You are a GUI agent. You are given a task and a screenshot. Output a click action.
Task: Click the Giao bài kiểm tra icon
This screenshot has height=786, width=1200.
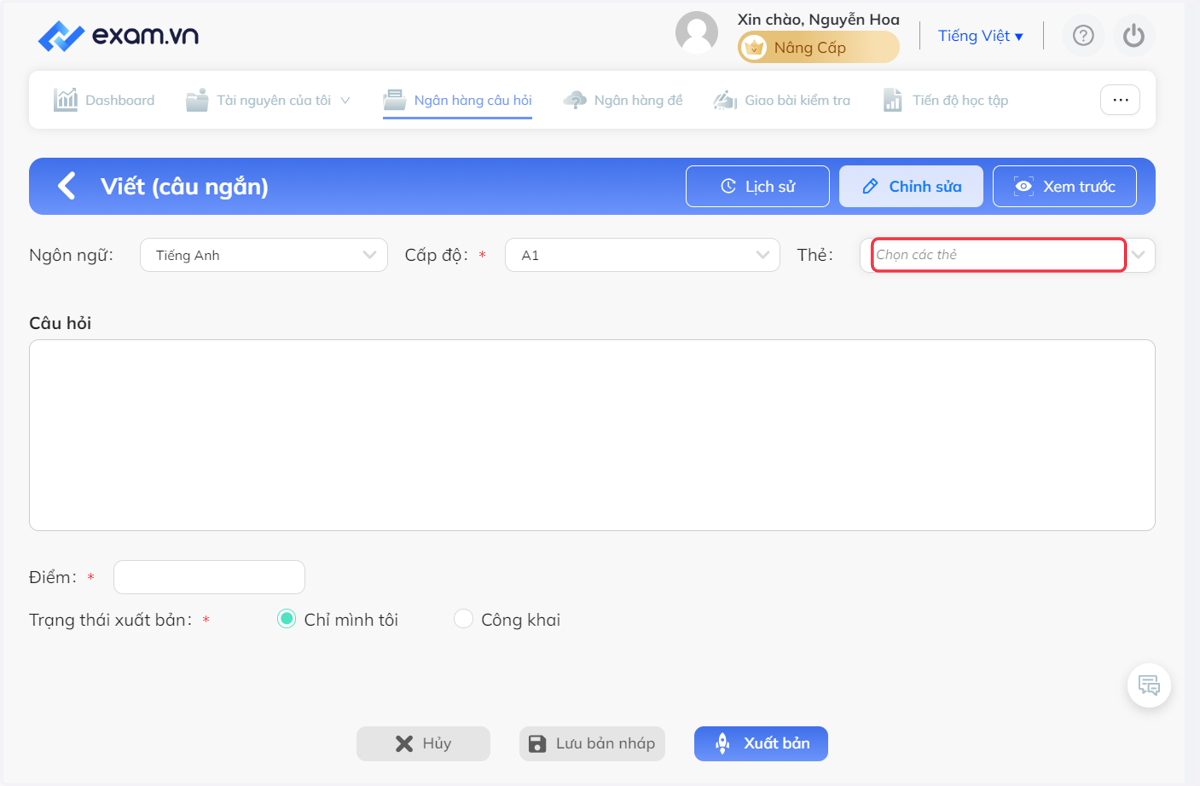pos(725,100)
